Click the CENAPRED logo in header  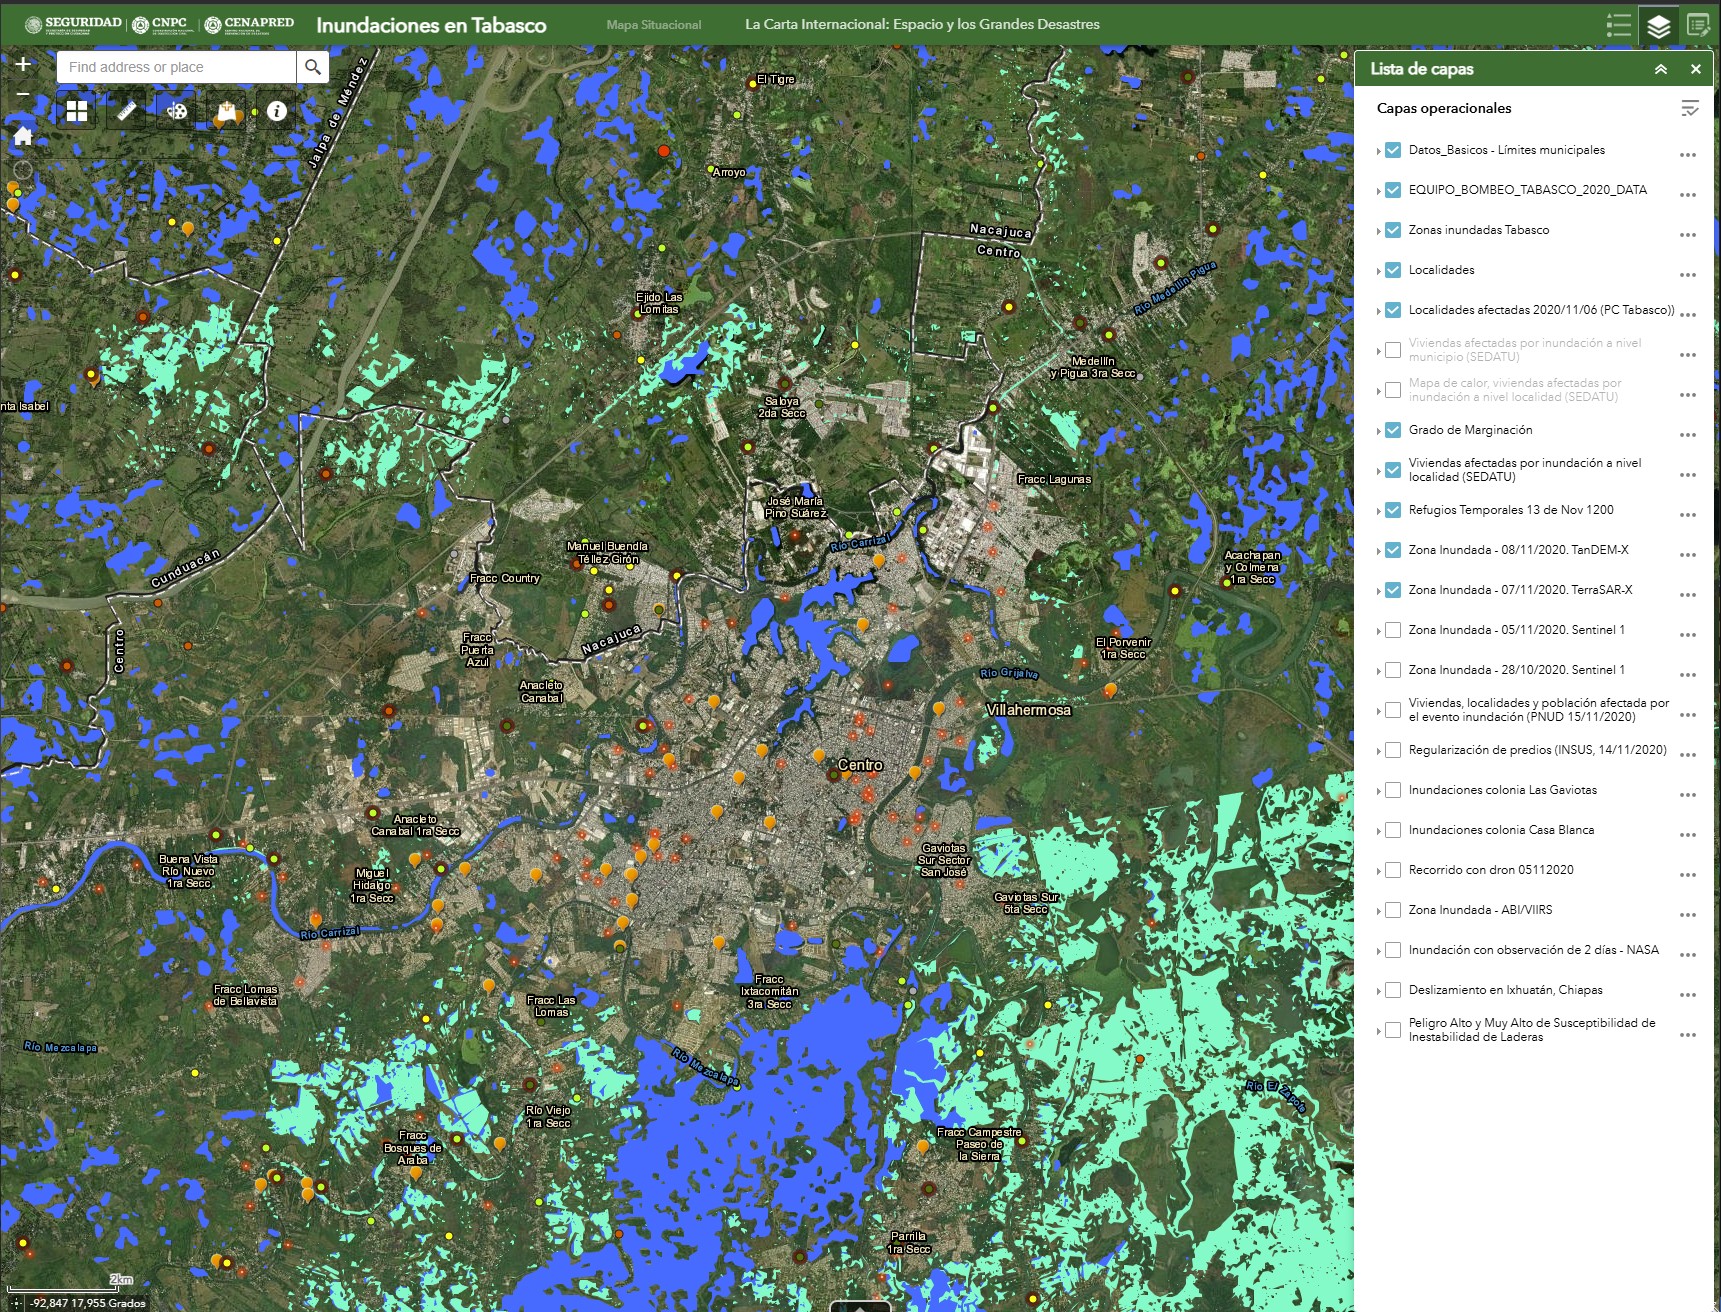pyautogui.click(x=250, y=24)
